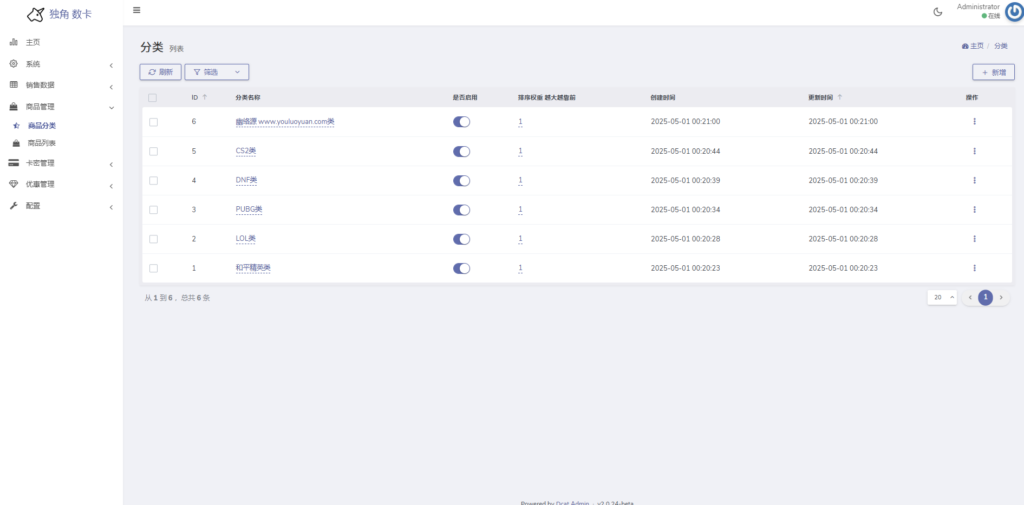
Task: Sort by update time column arrow
Action: 840,97
